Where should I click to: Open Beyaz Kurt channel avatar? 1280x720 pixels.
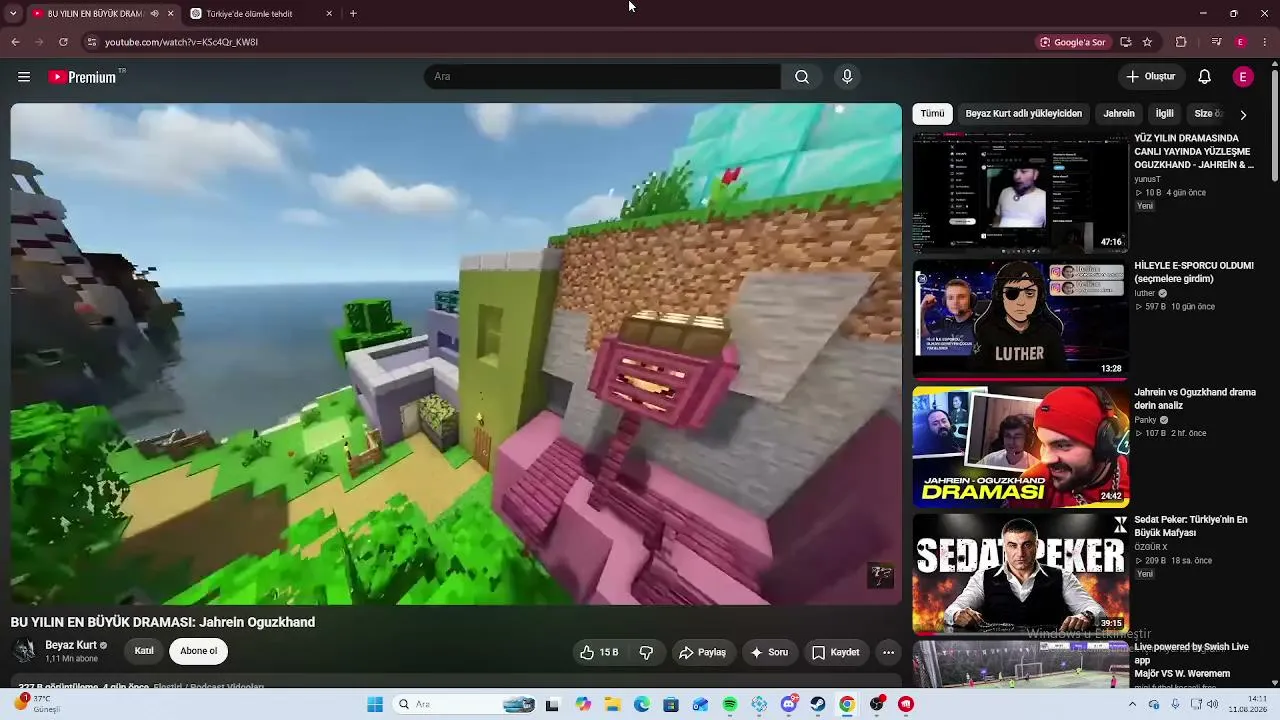(x=24, y=651)
